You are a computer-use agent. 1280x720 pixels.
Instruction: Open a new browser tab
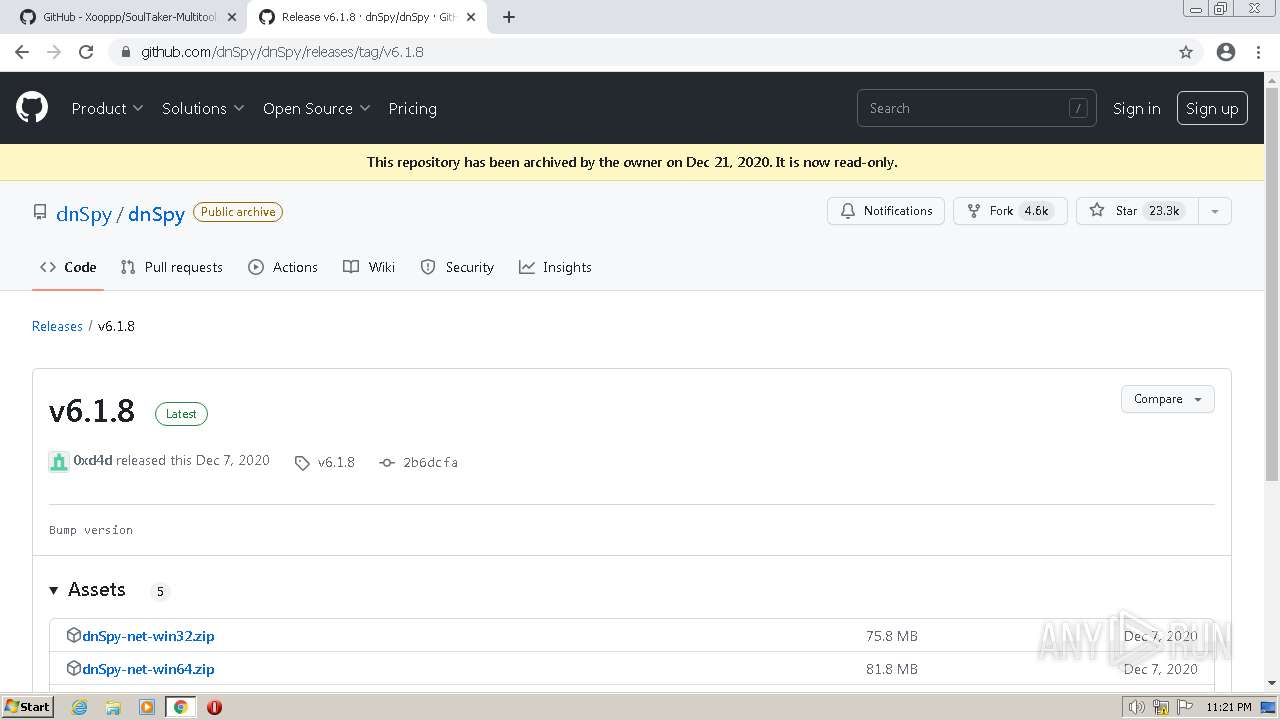(x=509, y=17)
